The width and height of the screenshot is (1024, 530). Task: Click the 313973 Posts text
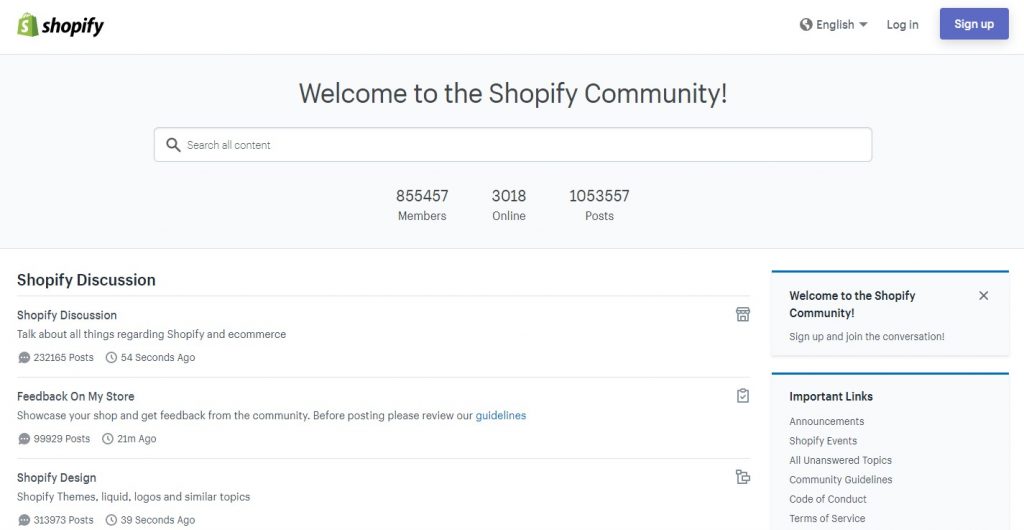(x=63, y=520)
